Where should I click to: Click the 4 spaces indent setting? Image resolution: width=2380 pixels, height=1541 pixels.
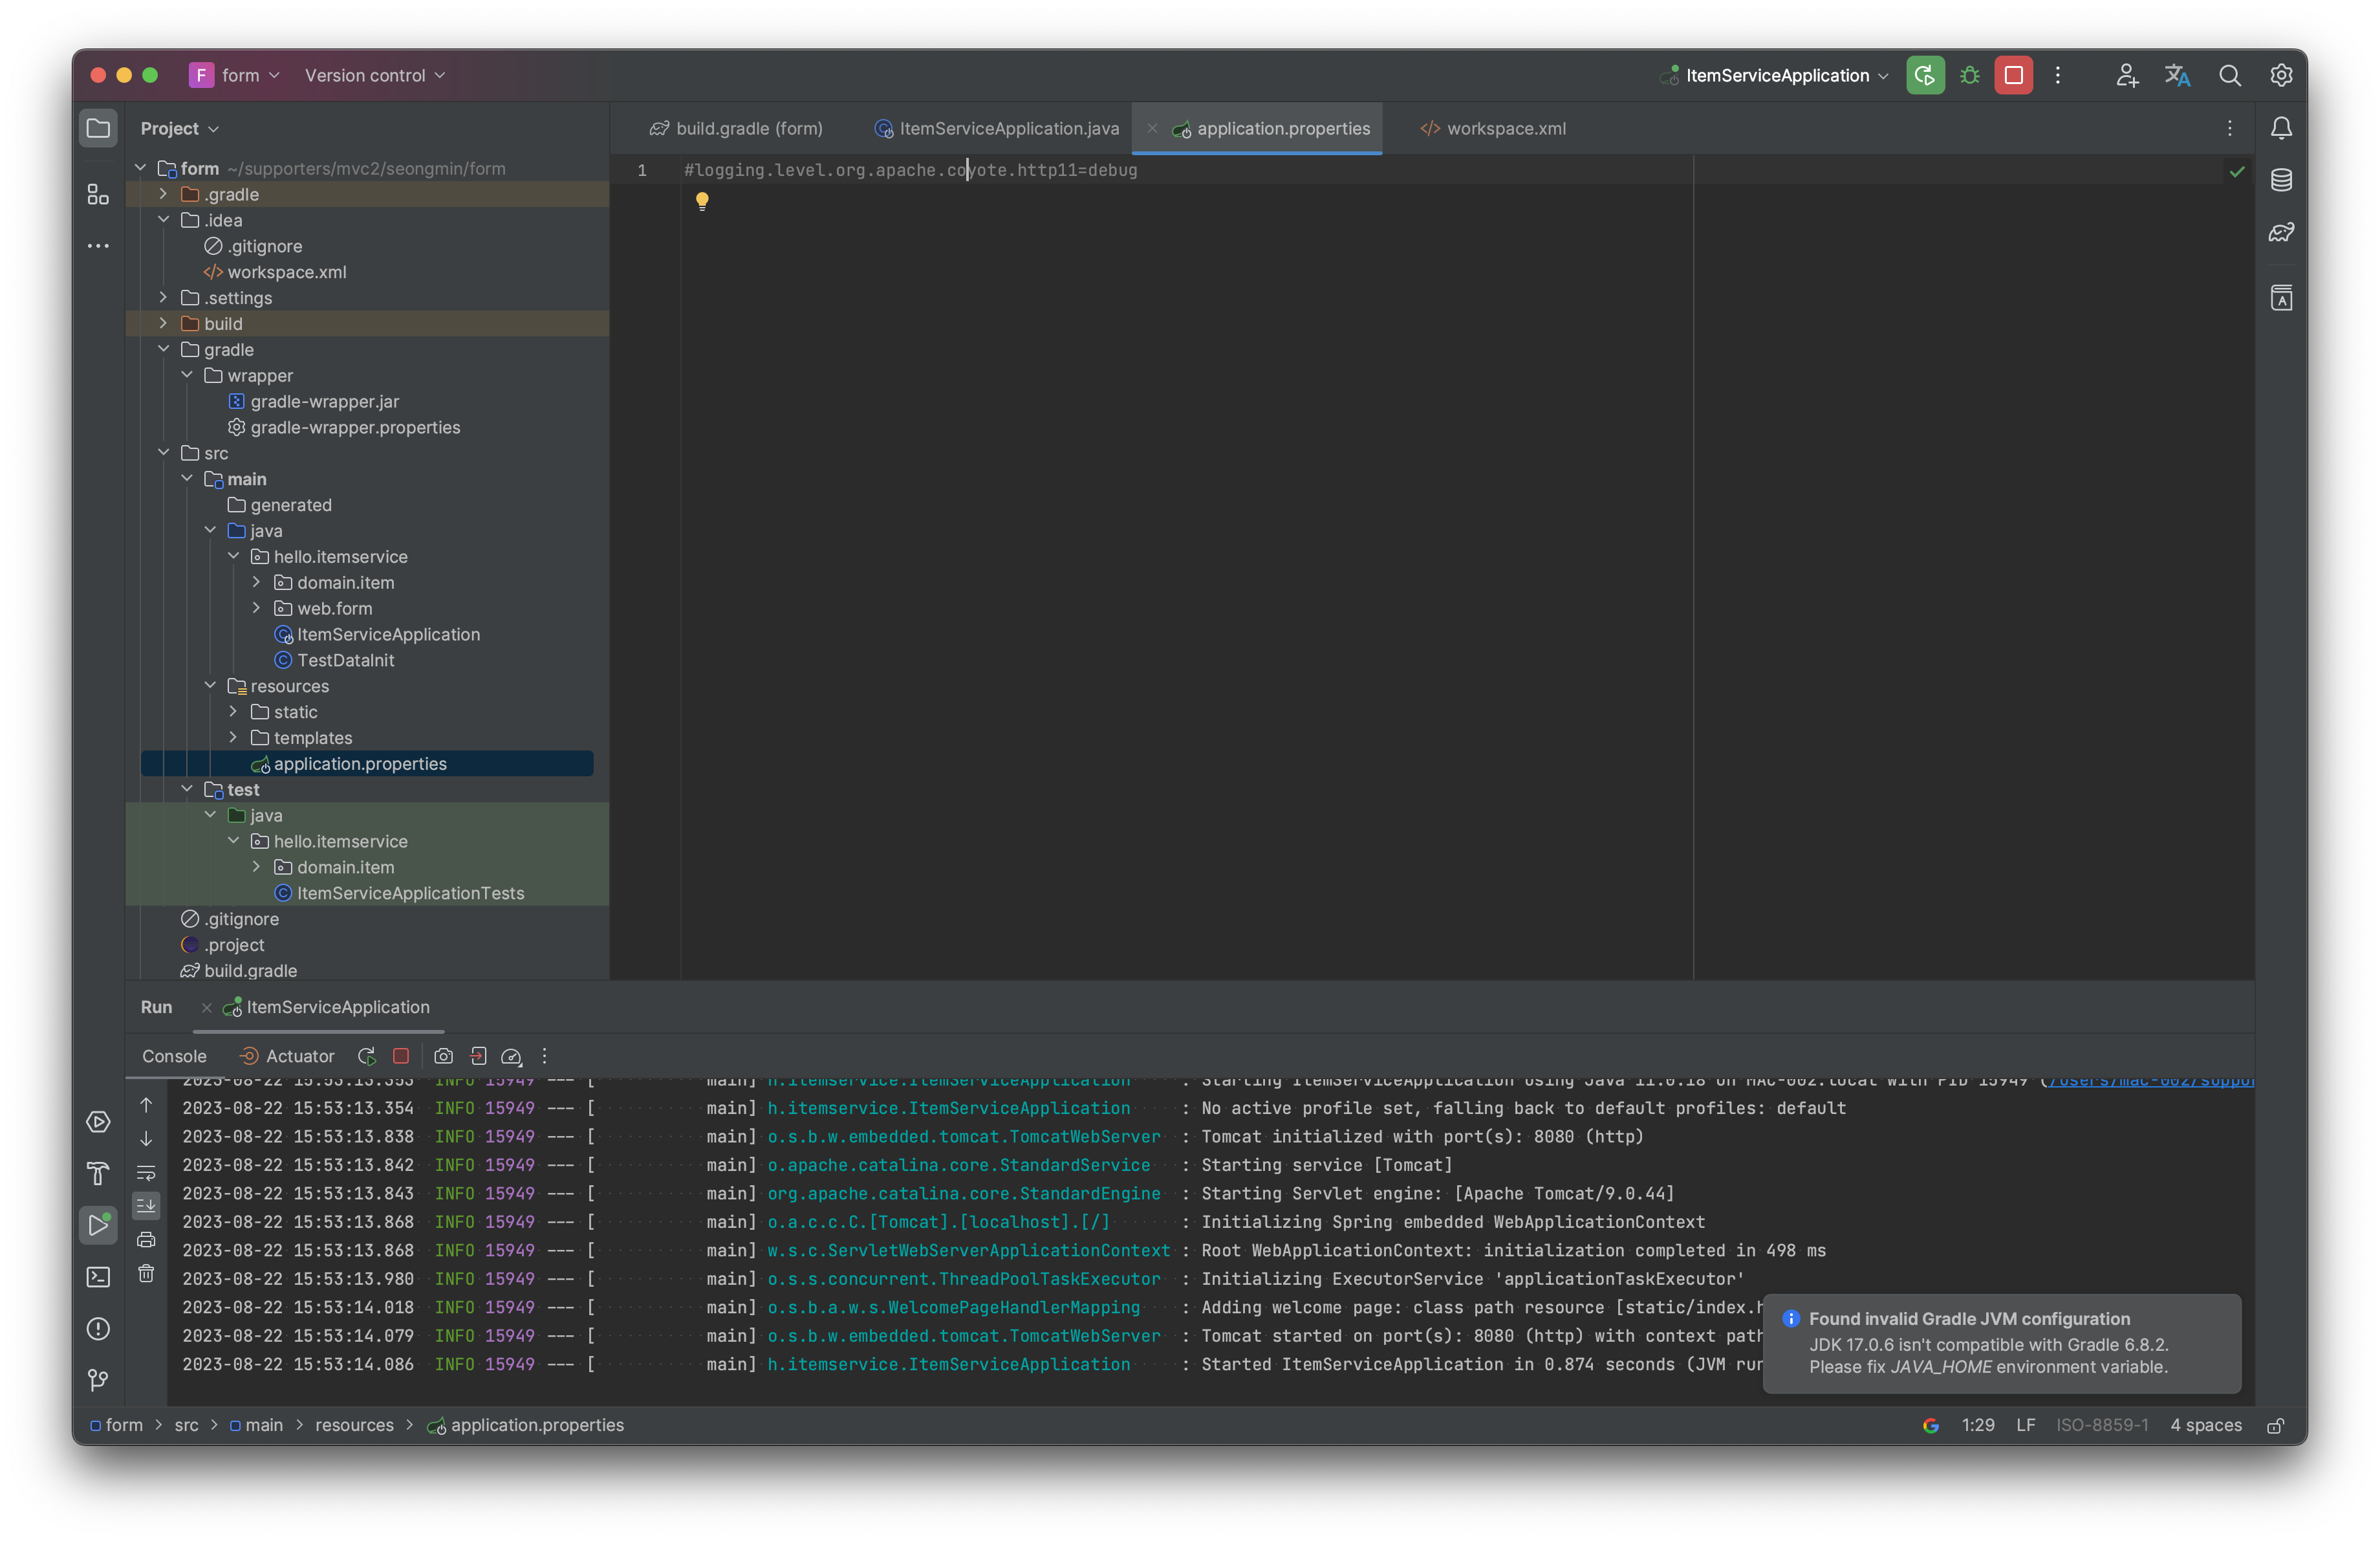click(x=2205, y=1426)
